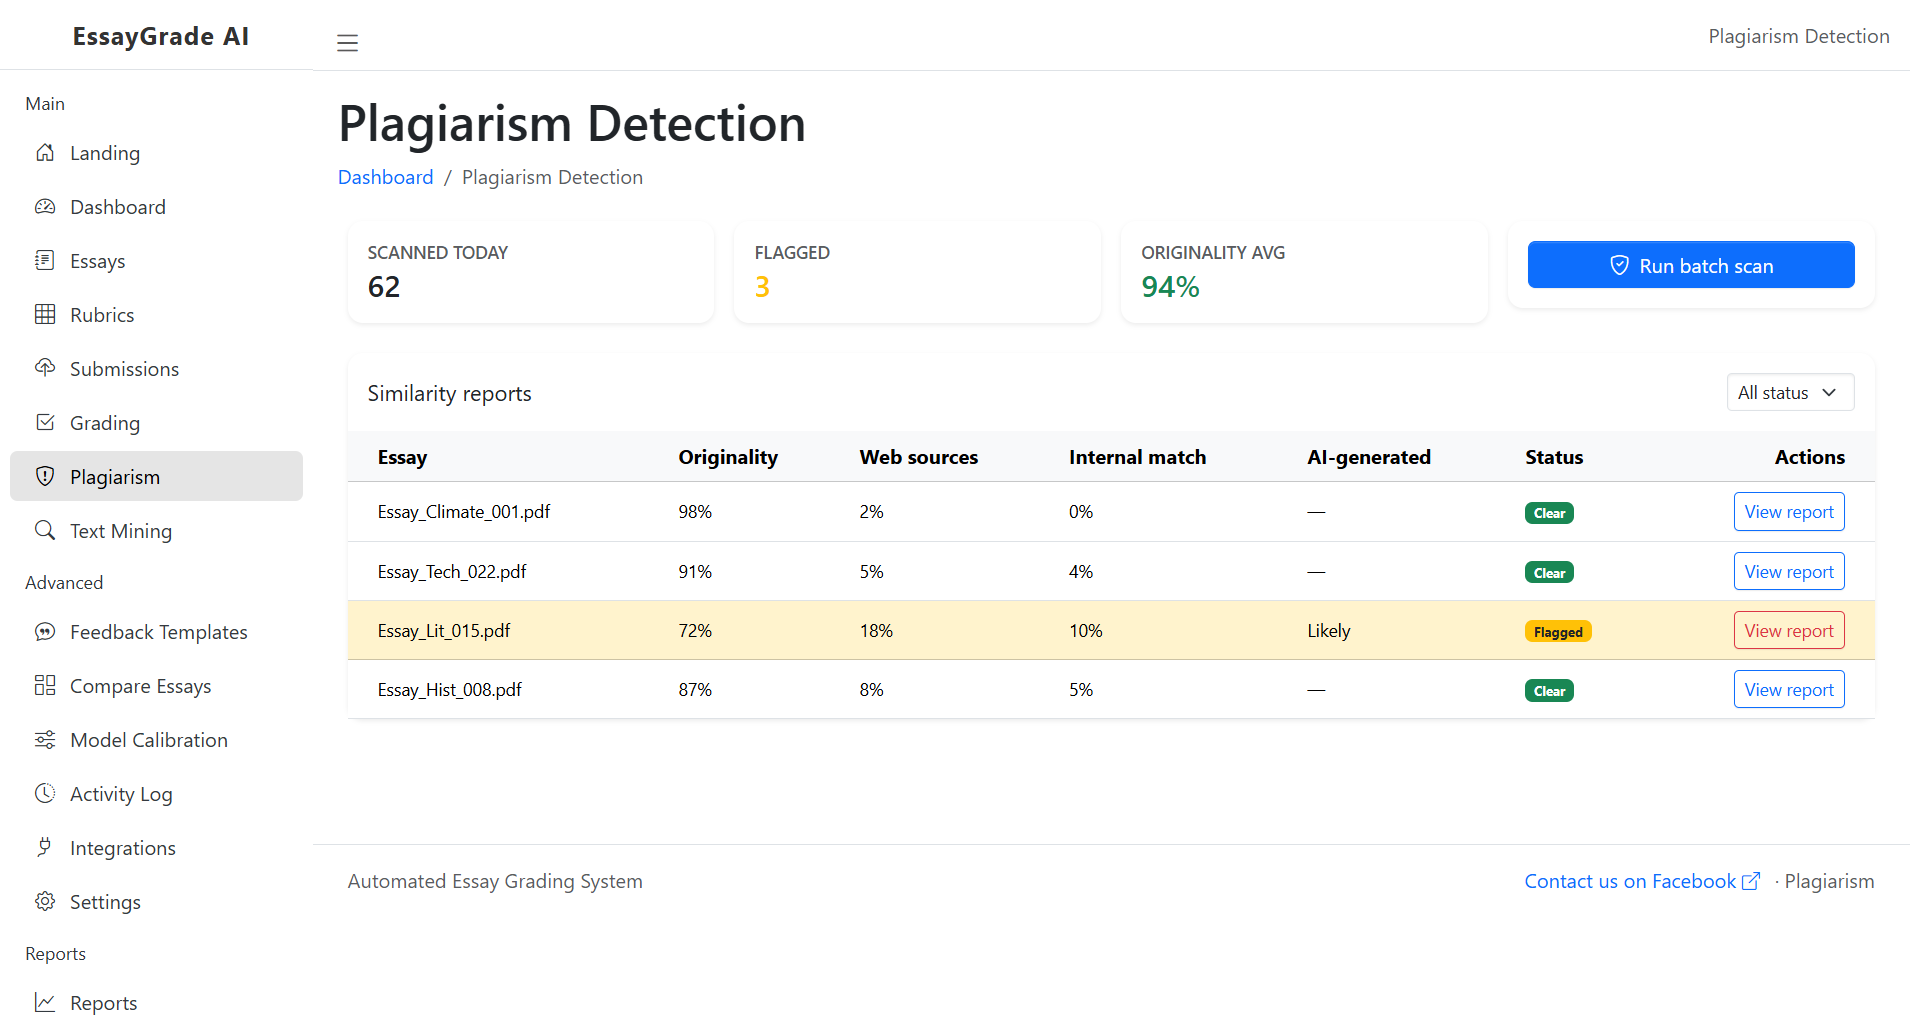Viewport: 1910px width, 1031px height.
Task: Expand the Advanced section in sidebar
Action: point(64,582)
